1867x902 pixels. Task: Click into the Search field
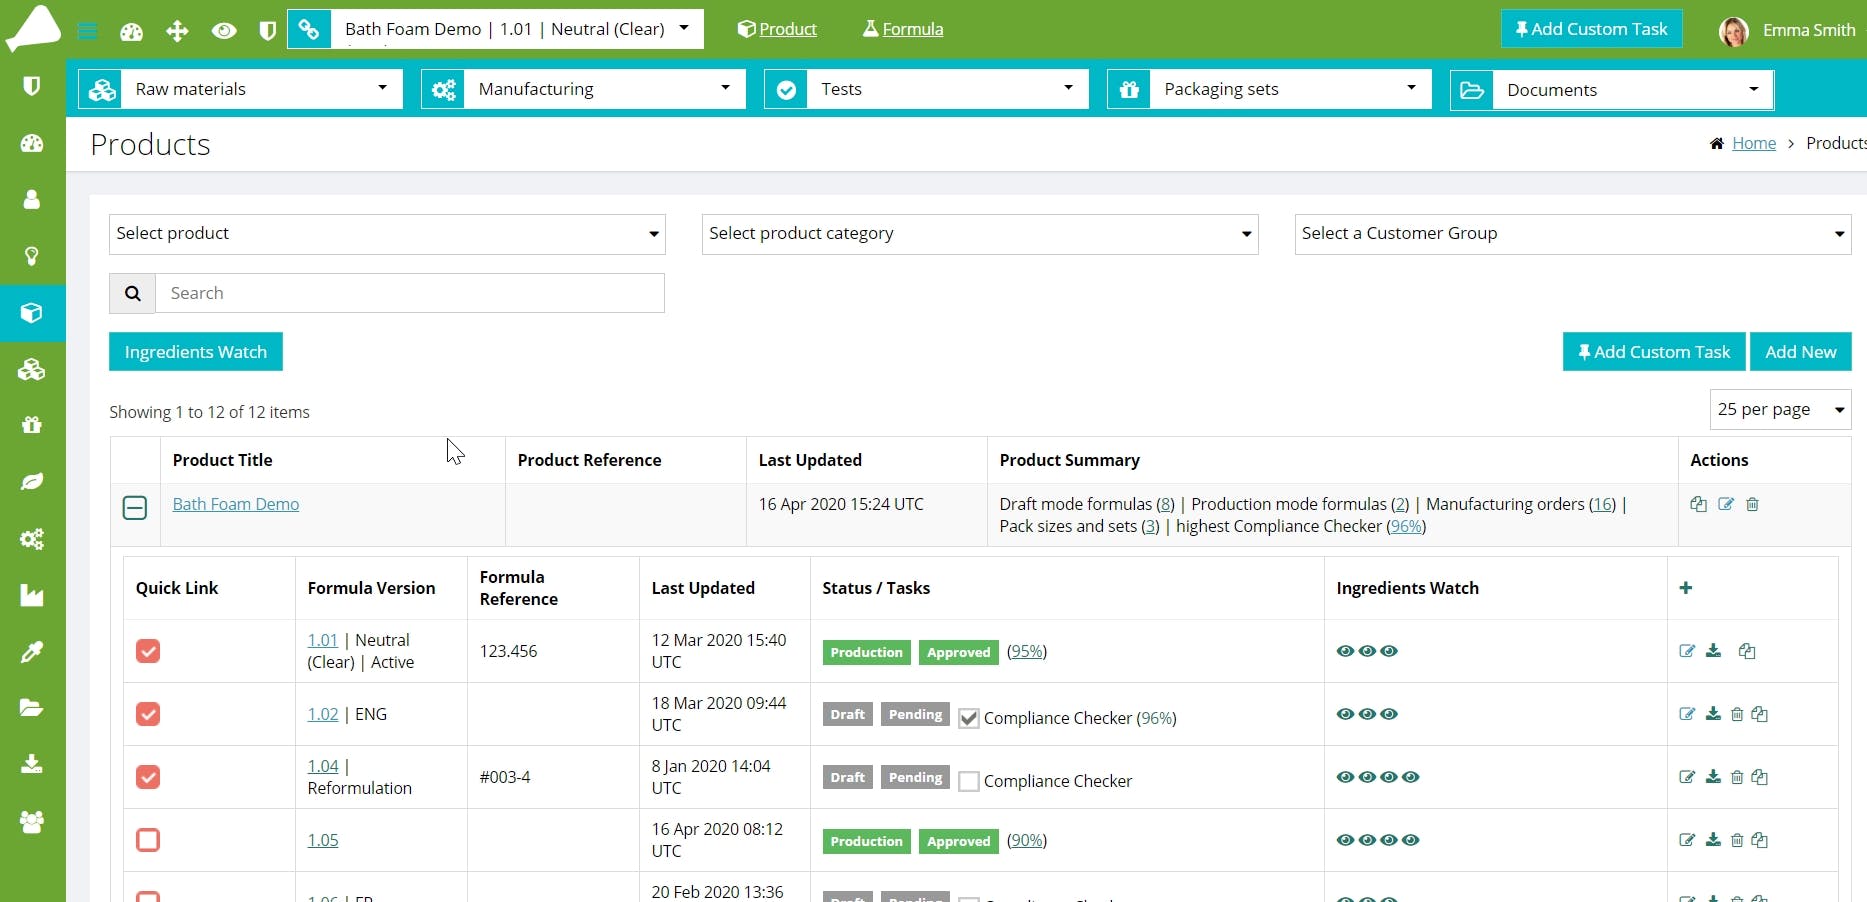pos(410,293)
